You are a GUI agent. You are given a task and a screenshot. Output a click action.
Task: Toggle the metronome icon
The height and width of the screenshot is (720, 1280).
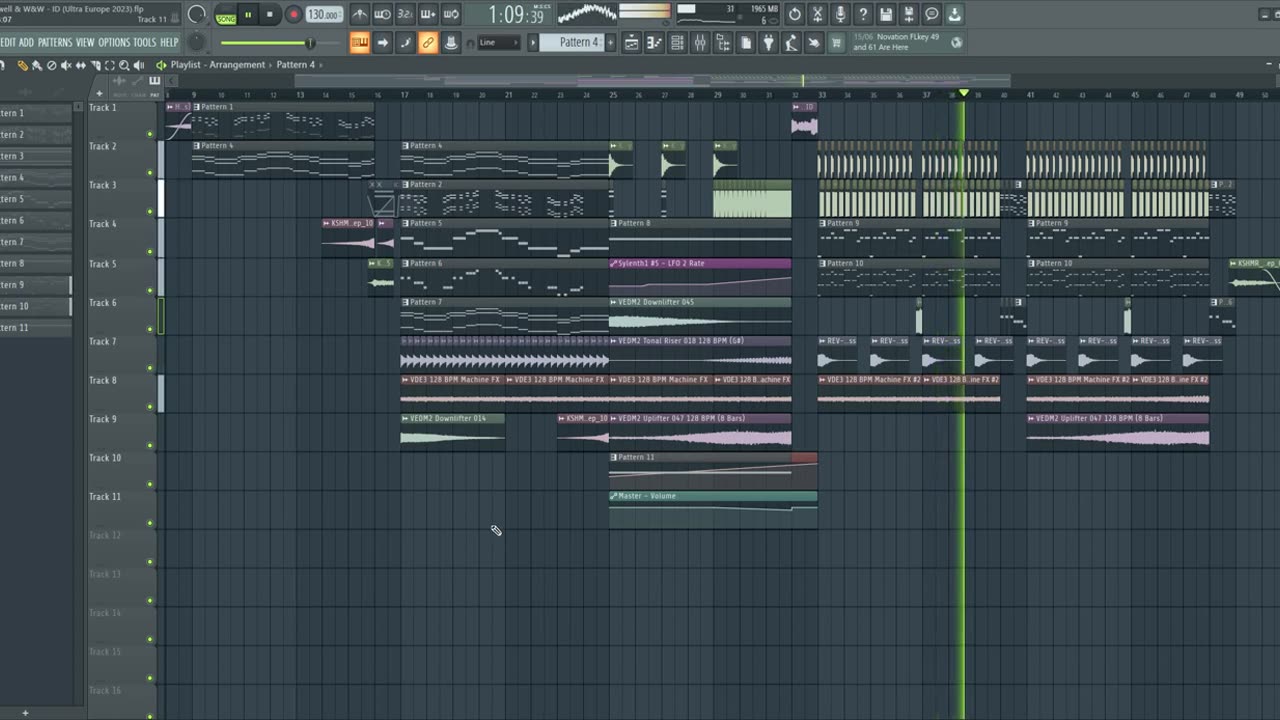point(360,14)
